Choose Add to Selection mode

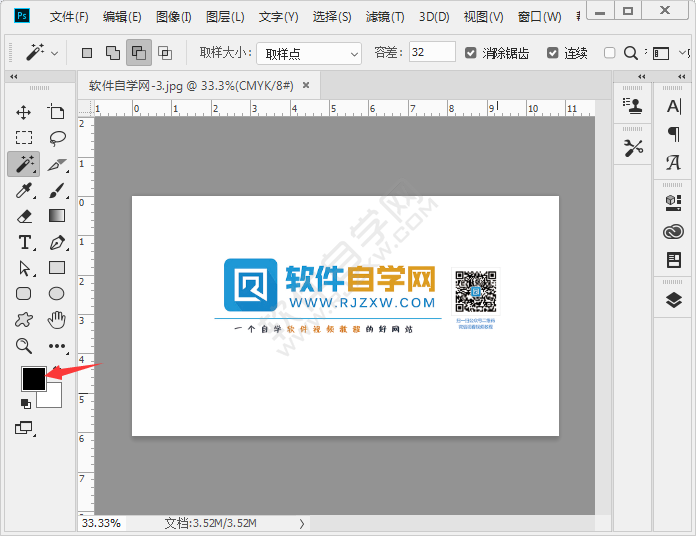[113, 53]
